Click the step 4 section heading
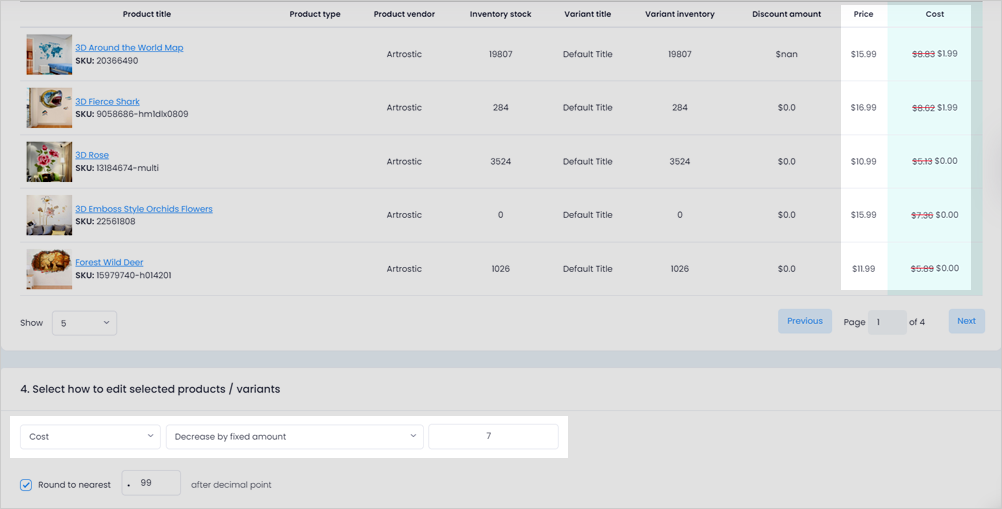 coord(150,389)
